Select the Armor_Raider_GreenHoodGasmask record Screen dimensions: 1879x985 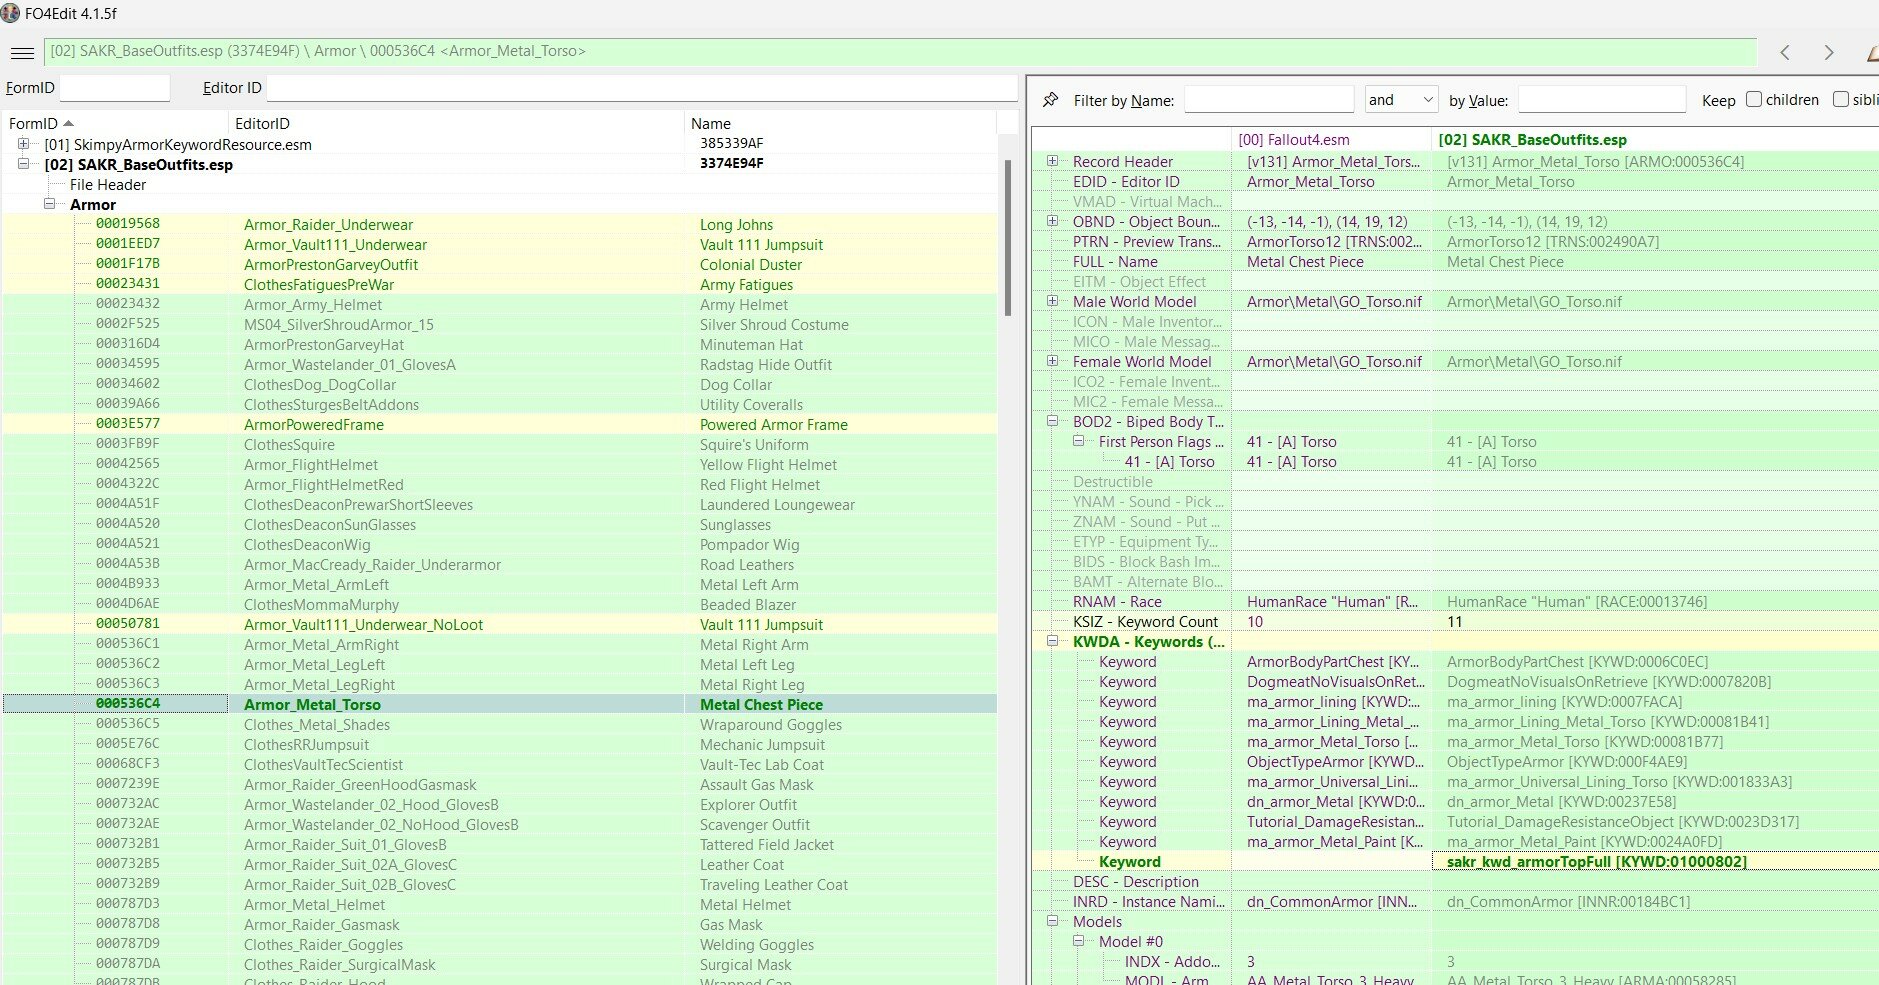(x=360, y=784)
